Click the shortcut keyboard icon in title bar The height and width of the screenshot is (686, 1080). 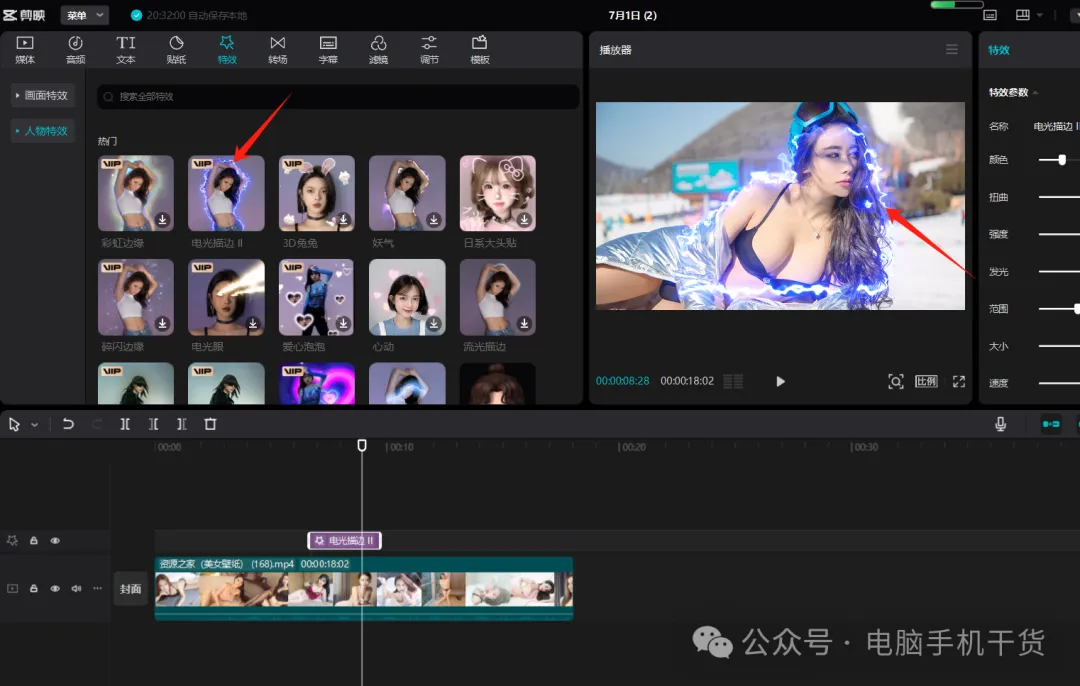pos(990,15)
